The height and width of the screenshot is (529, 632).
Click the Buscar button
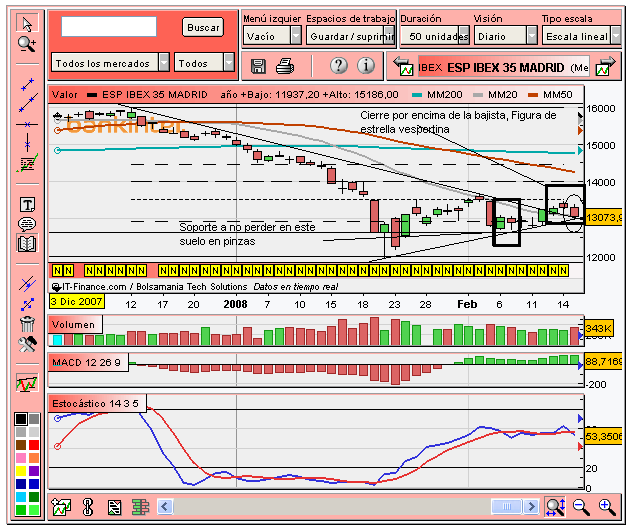203,27
